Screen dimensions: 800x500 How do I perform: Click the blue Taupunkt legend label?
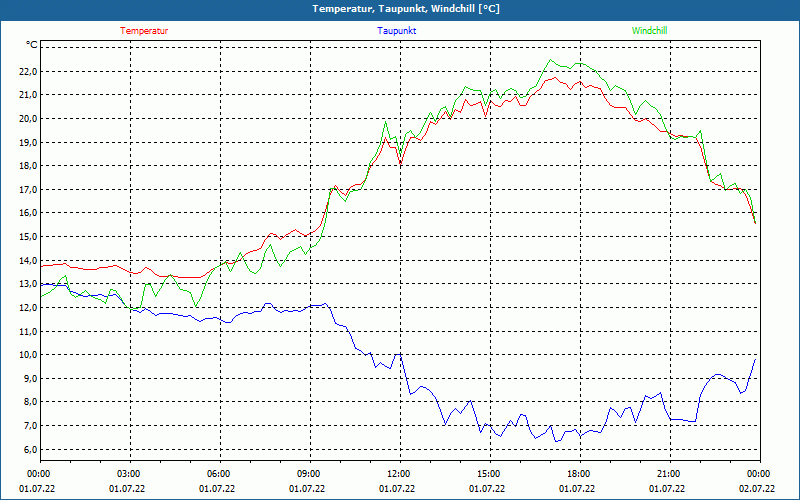click(x=396, y=31)
